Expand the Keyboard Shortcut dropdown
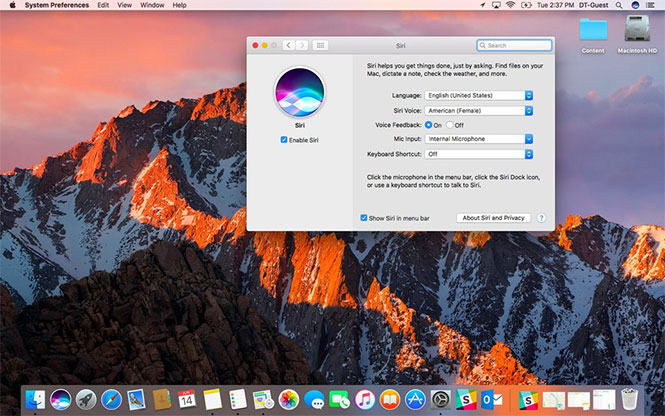Viewport: 665px width, 416px height. (479, 154)
